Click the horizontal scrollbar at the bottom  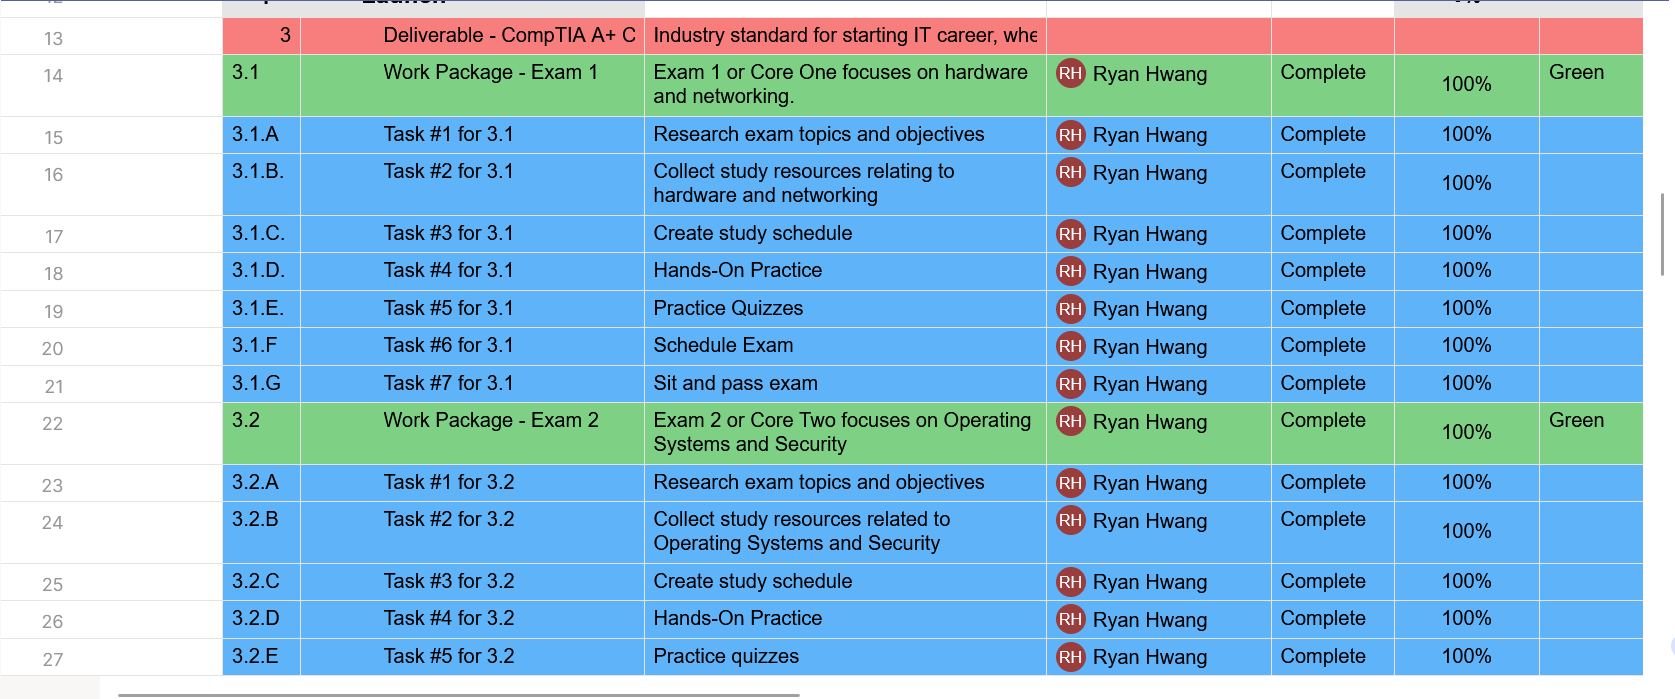click(459, 695)
